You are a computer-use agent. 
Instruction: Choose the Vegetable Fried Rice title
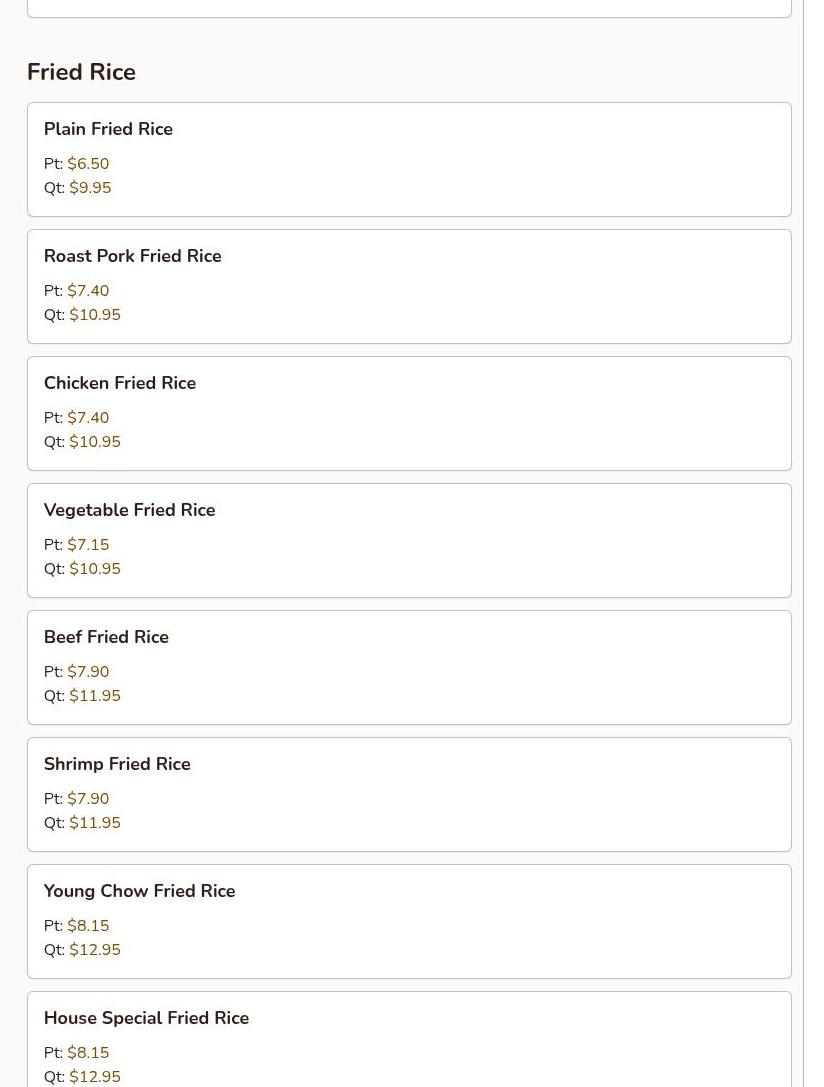[x=129, y=510]
